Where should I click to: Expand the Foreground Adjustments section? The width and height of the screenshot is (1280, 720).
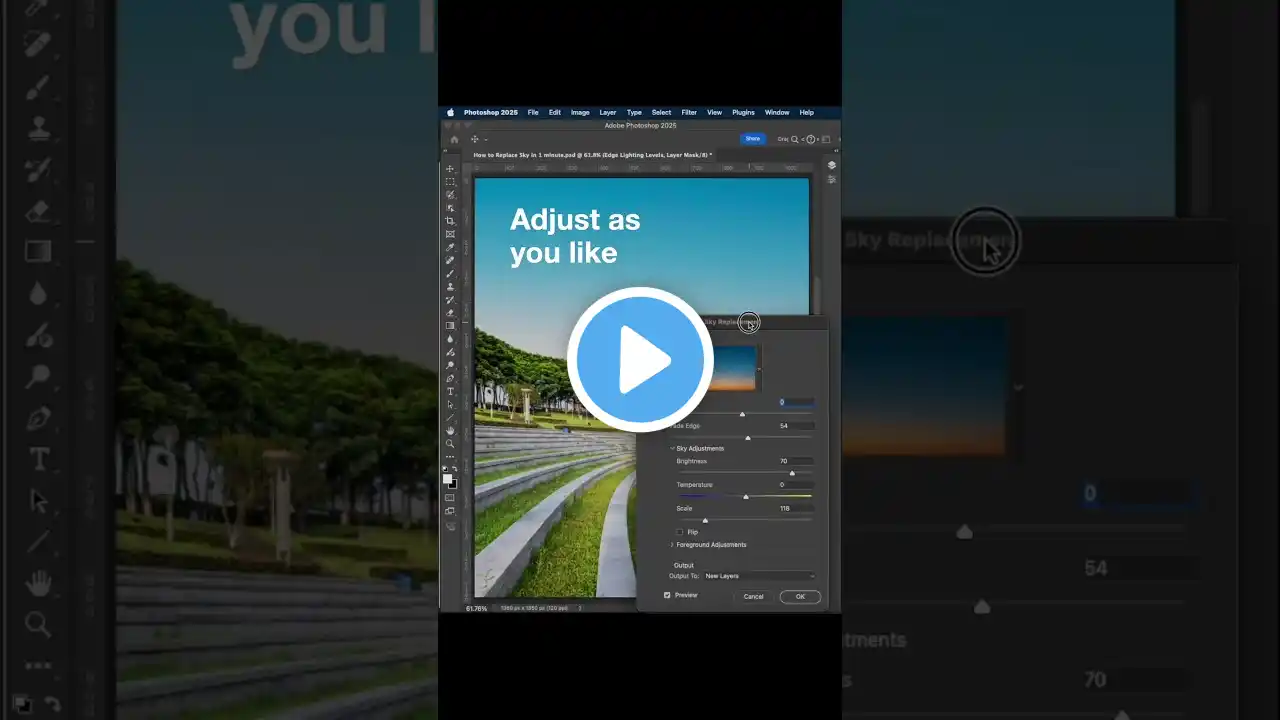click(x=672, y=545)
